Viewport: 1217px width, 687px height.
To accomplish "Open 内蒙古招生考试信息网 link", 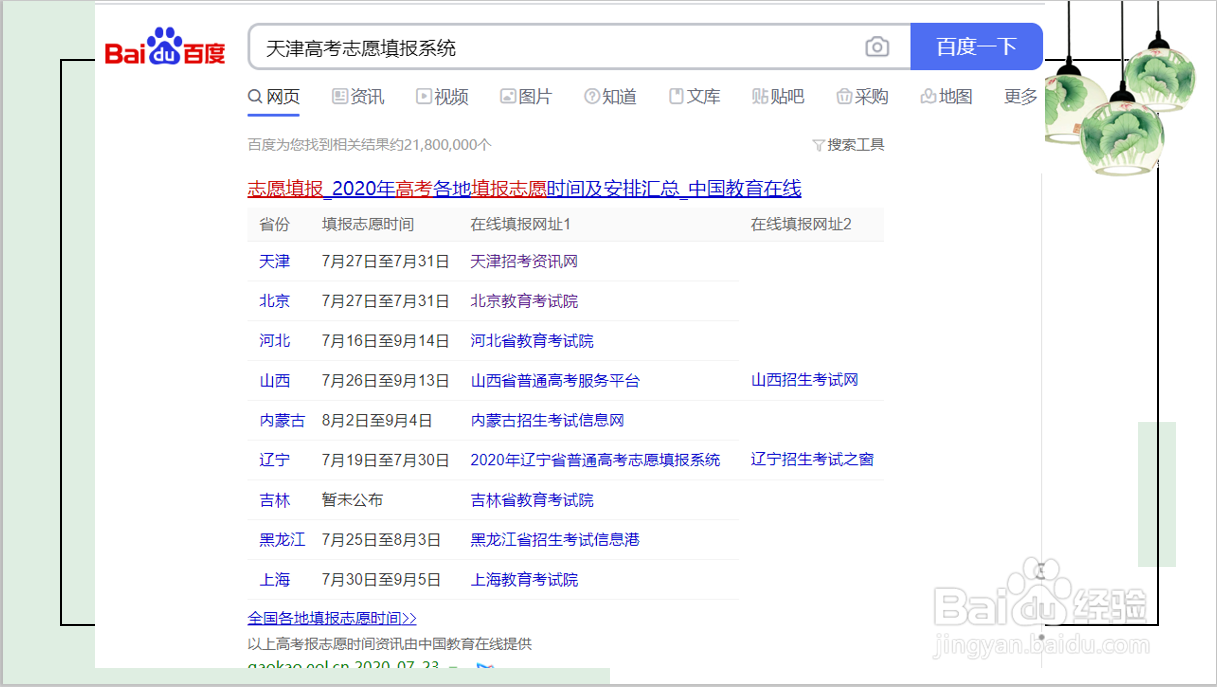I will 547,420.
